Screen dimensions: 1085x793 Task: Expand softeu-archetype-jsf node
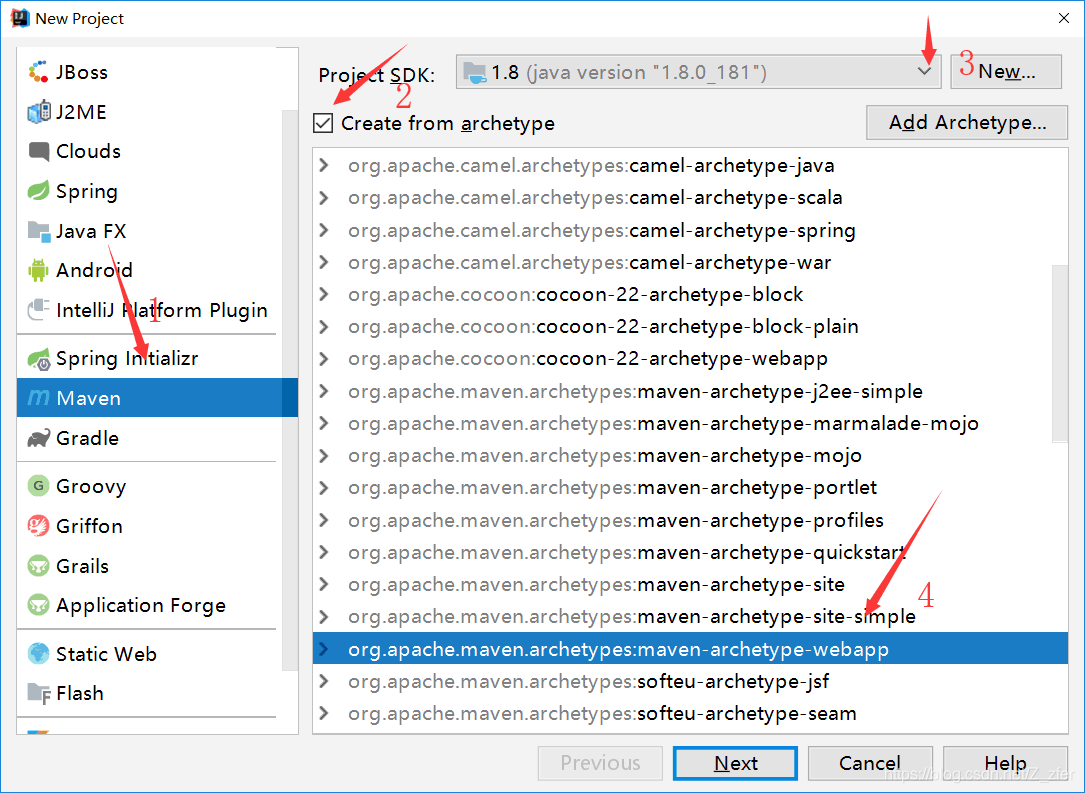tap(323, 681)
